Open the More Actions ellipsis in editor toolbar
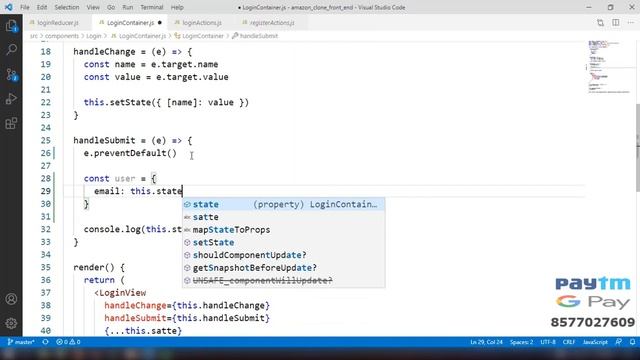Screen dimensions: 640x360 632,23
